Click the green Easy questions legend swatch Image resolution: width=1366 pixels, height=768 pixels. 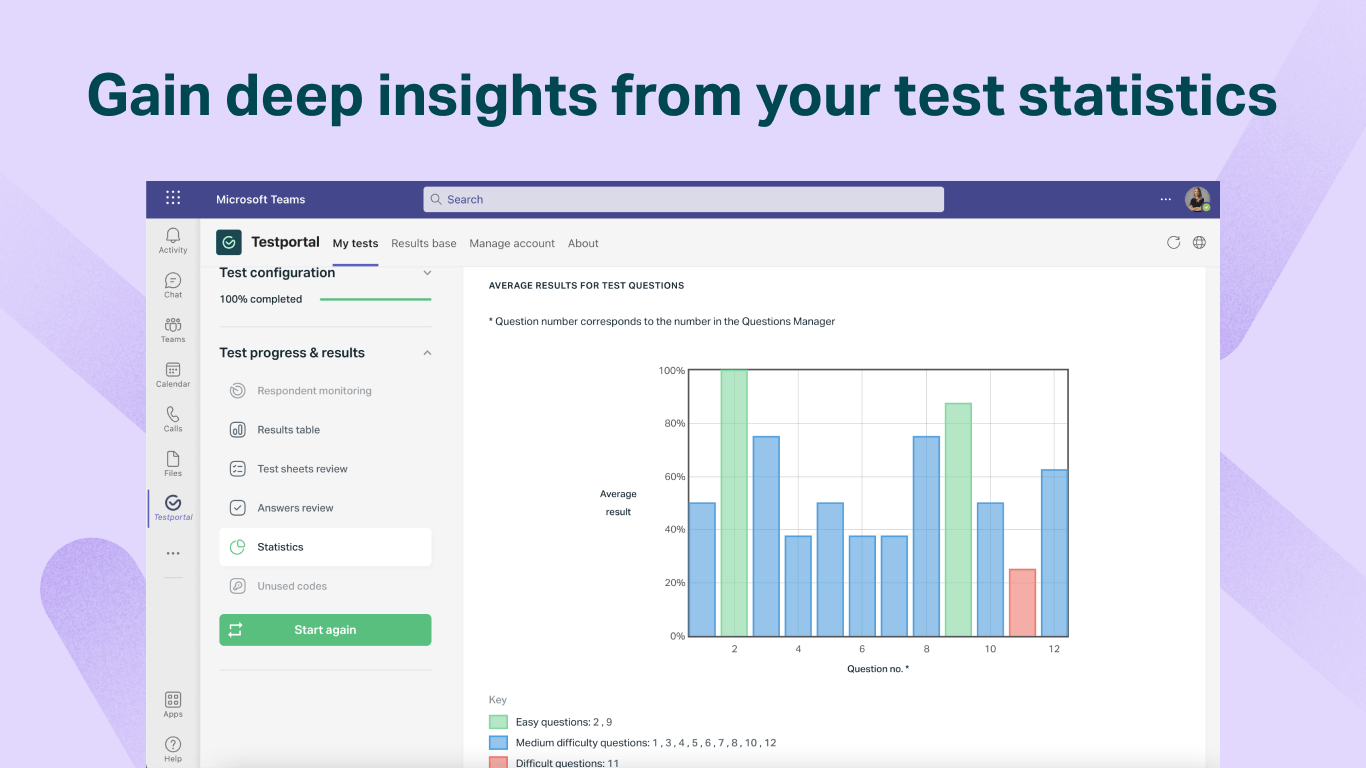click(x=498, y=722)
